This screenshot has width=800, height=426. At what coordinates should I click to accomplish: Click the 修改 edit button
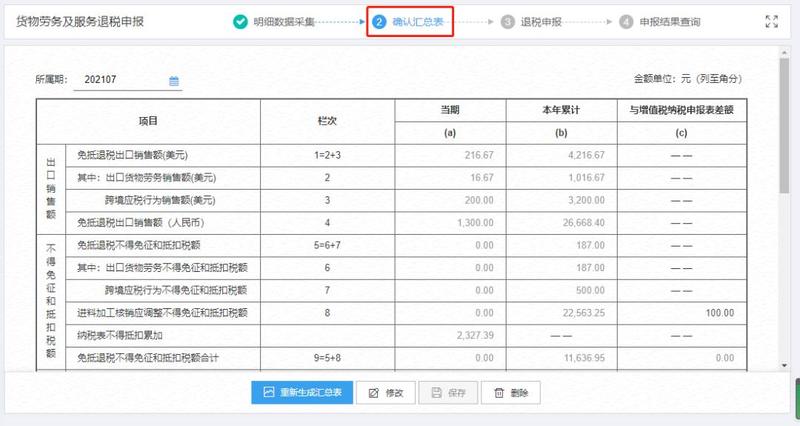[387, 393]
